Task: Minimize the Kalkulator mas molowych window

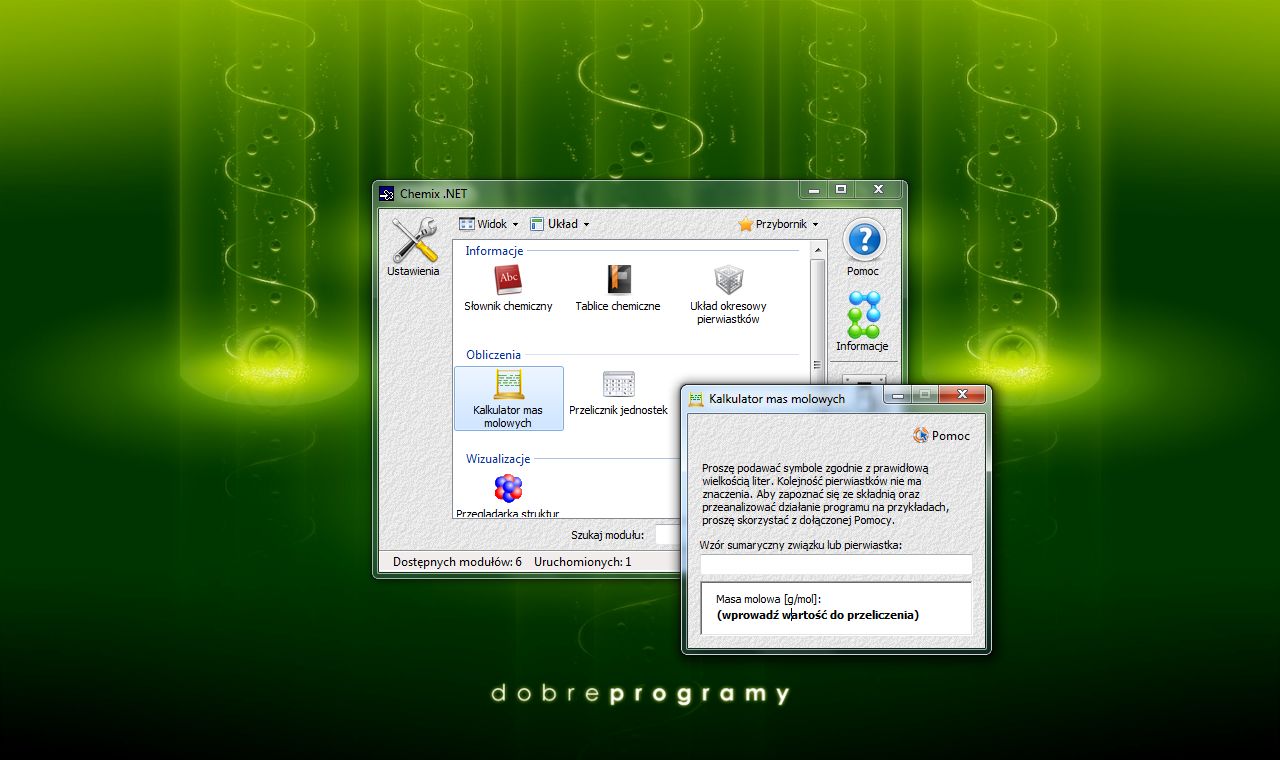Action: 899,394
